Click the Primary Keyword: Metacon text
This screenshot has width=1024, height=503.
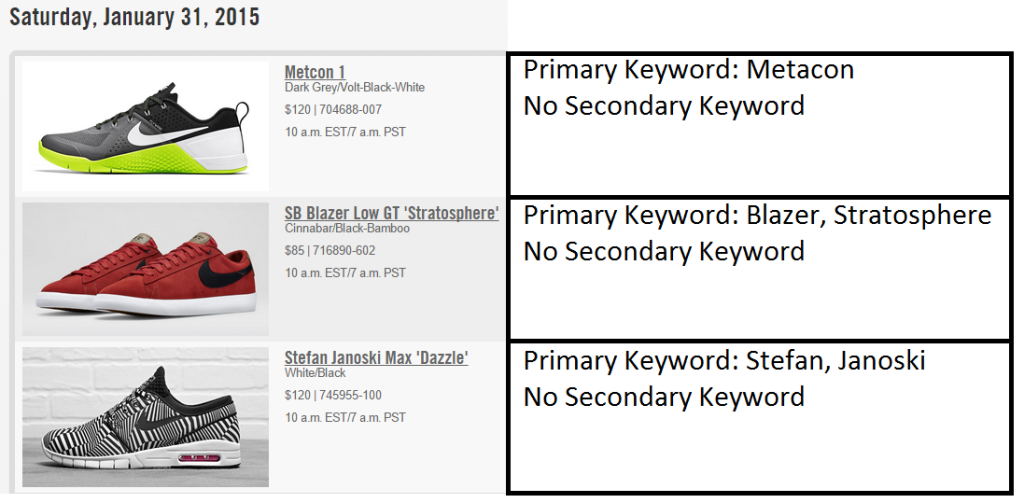(689, 71)
